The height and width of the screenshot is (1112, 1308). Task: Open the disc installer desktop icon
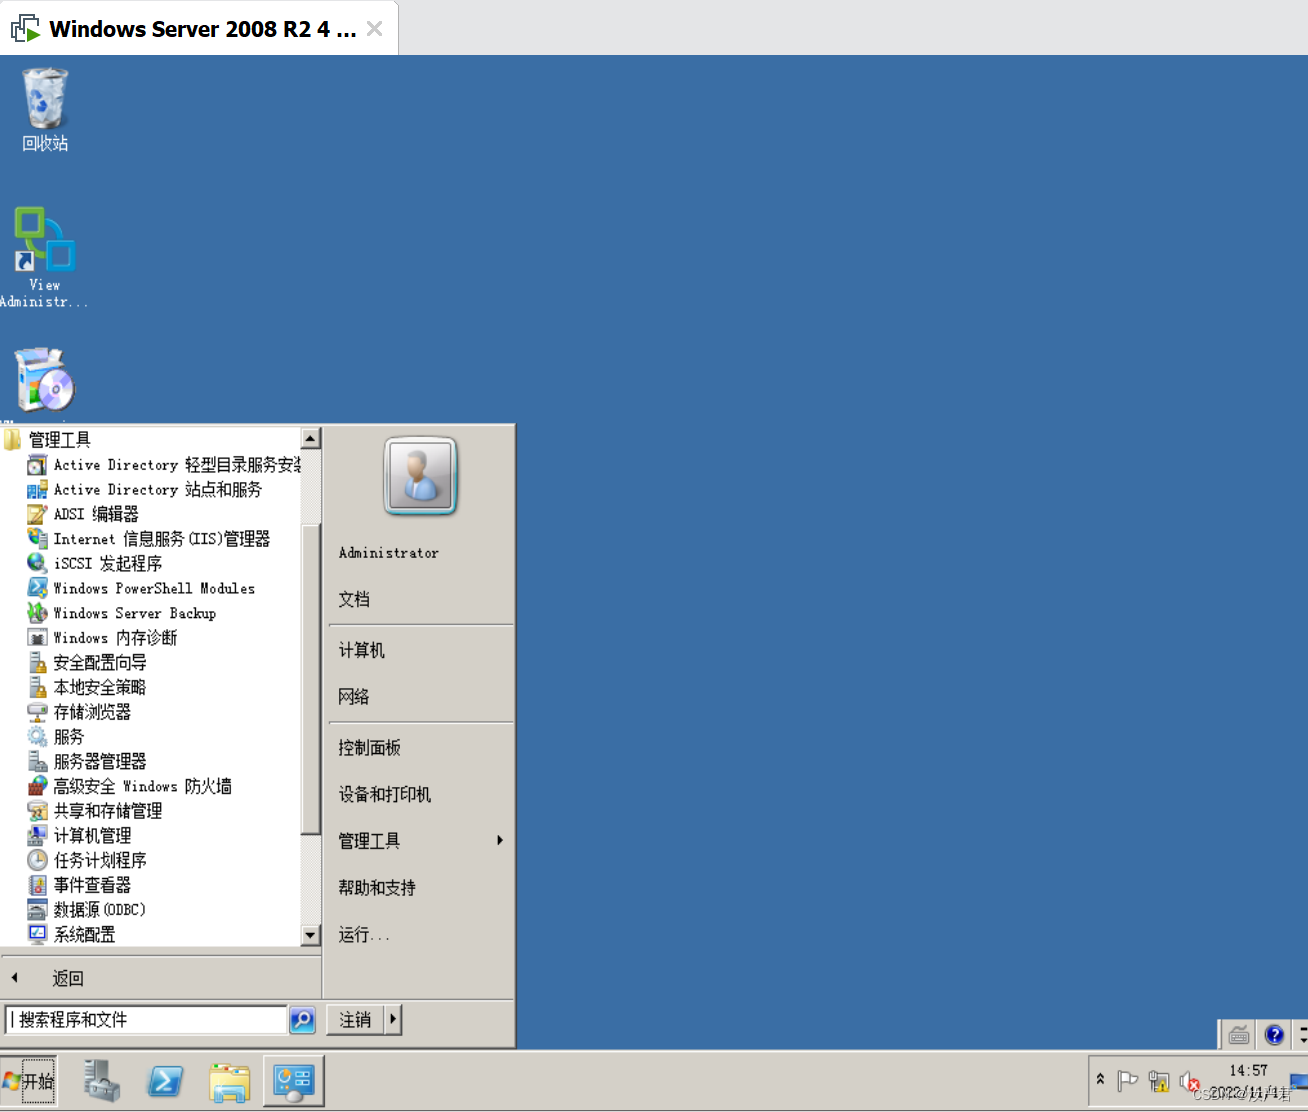click(44, 380)
